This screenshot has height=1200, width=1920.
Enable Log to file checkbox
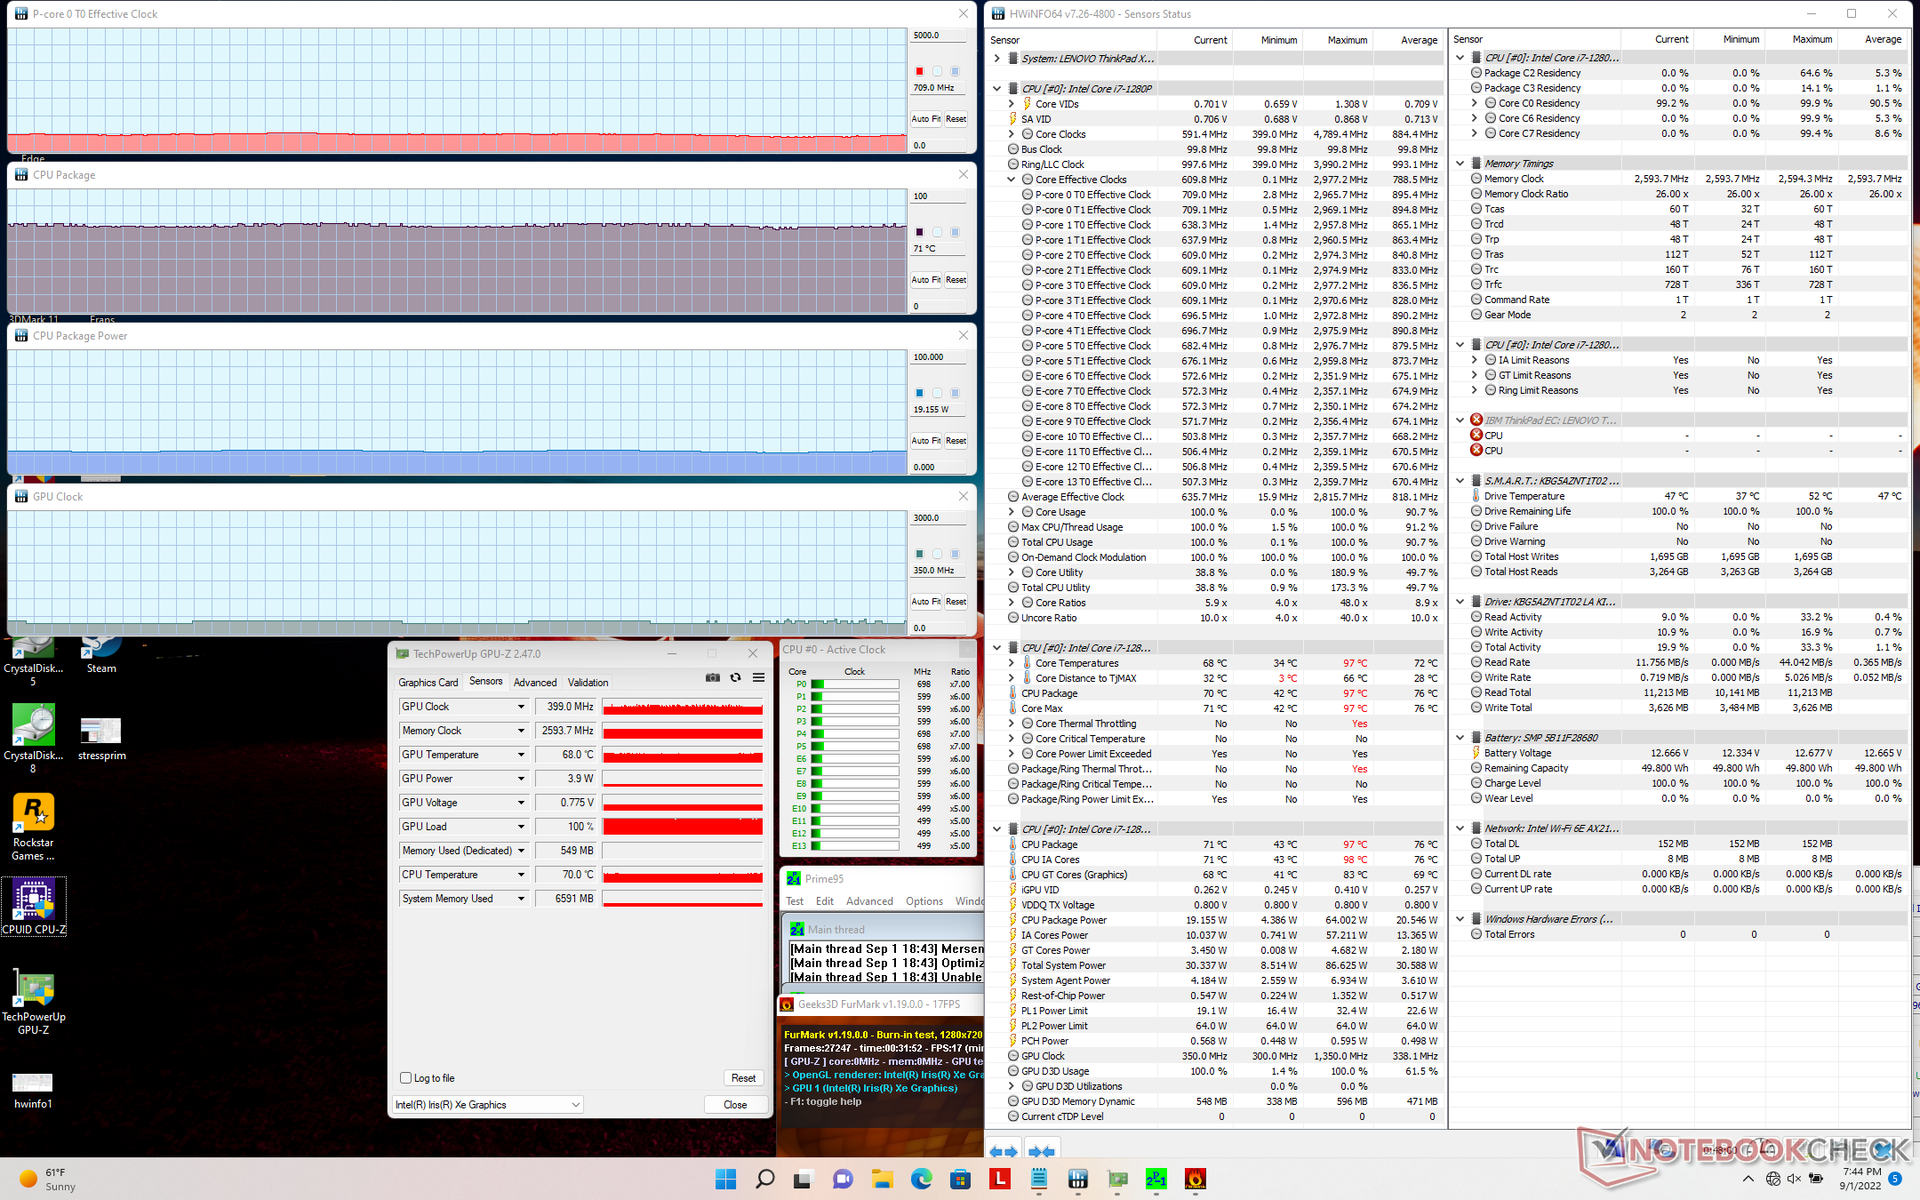[x=406, y=1078]
